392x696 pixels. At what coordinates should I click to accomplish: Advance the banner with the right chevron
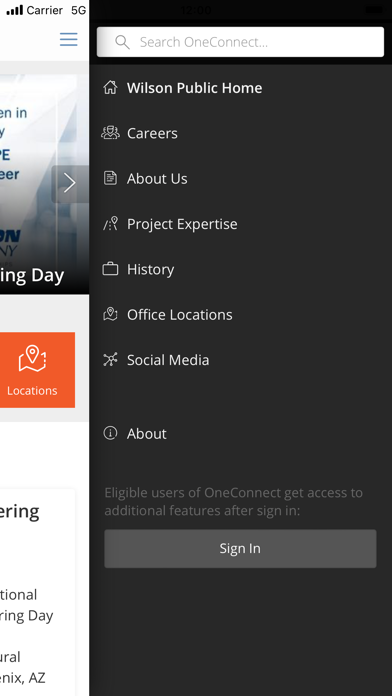pyautogui.click(x=70, y=183)
